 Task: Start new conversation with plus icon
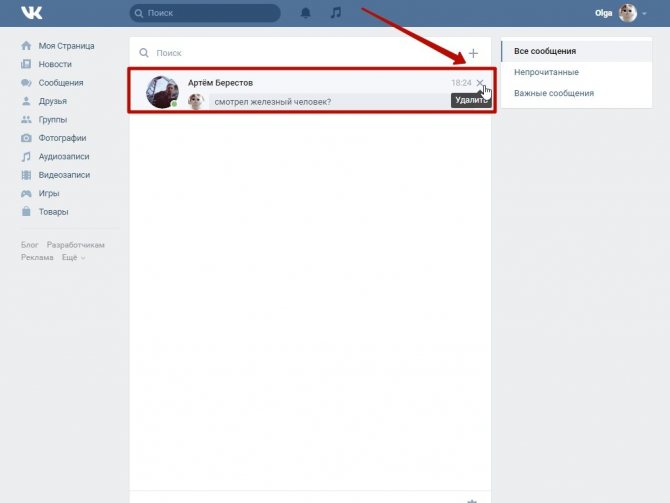473,53
